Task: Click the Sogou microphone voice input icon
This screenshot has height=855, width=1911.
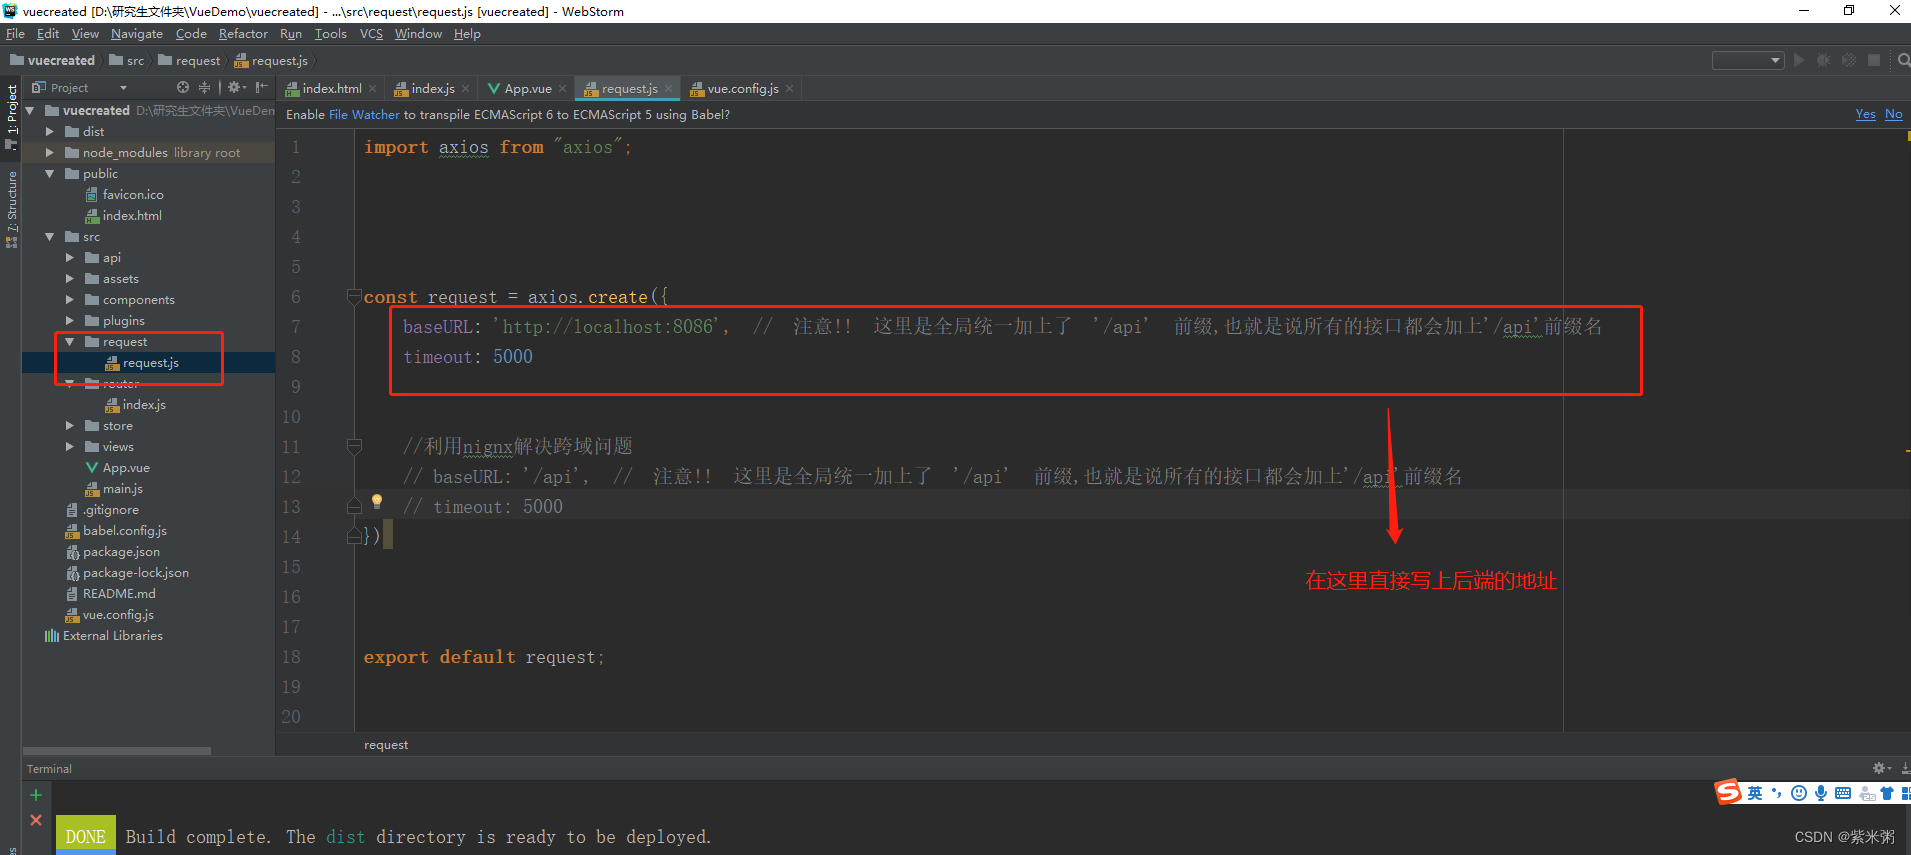Action: coord(1821,793)
